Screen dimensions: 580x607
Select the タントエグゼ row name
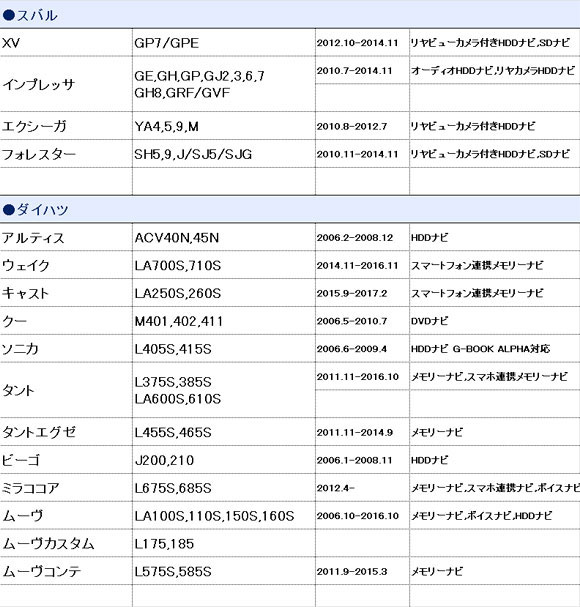39,432
